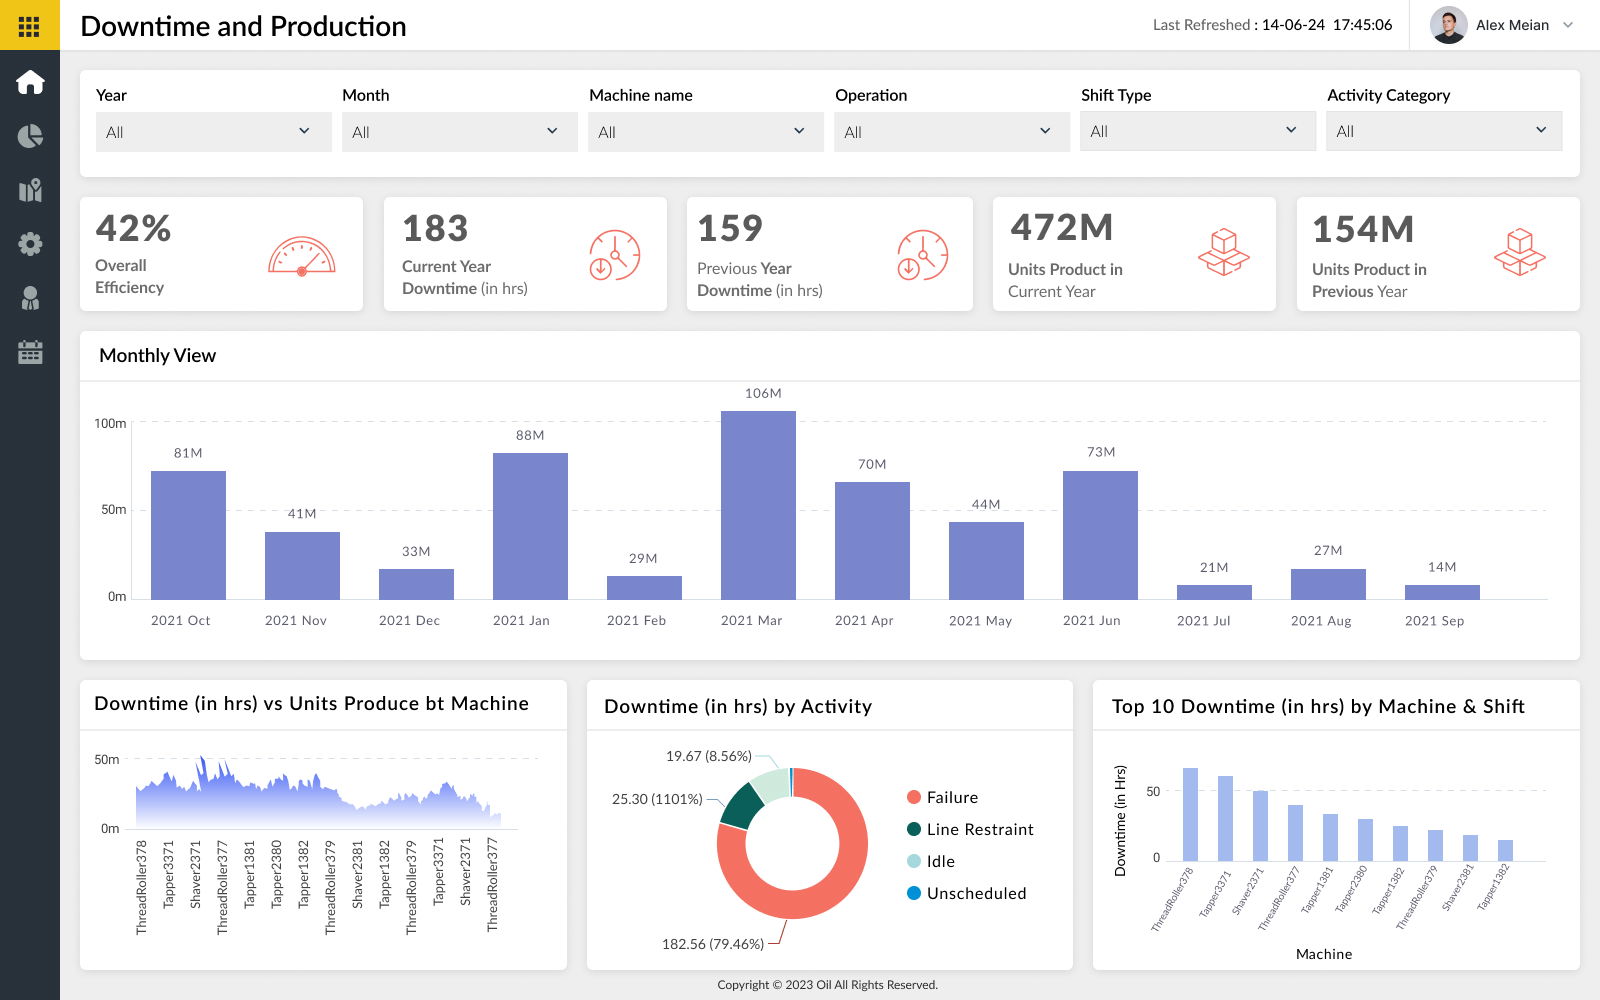Viewport: 1600px width, 1000px height.
Task: Click the Overall Efficiency gauge icon
Action: [x=301, y=256]
